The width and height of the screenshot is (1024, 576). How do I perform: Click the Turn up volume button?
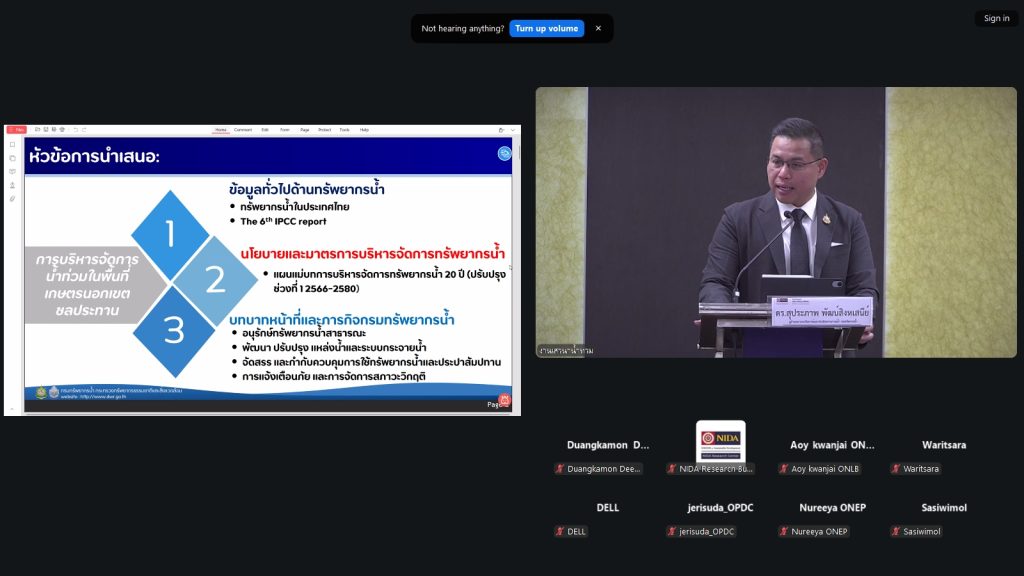tap(547, 28)
